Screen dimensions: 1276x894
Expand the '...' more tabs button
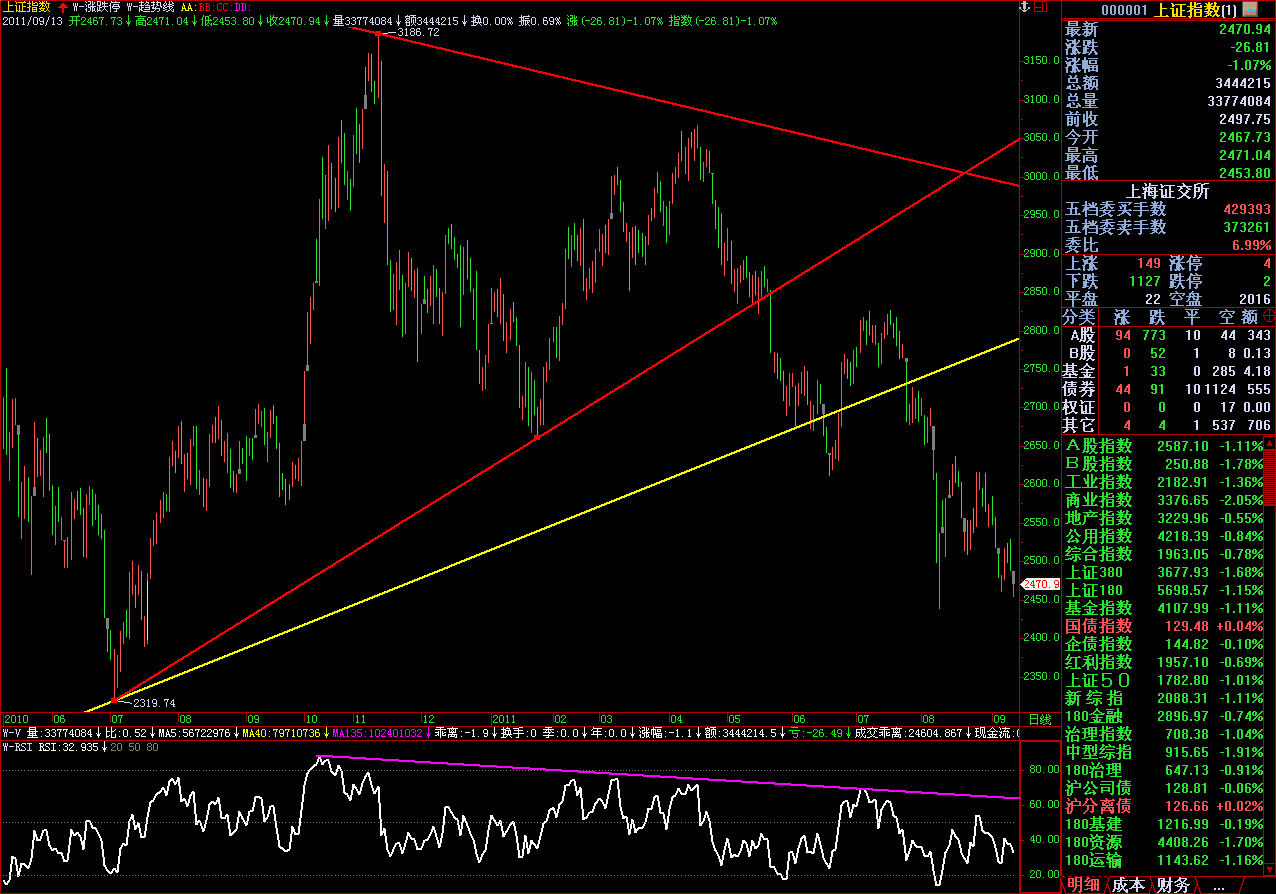[x=1218, y=885]
